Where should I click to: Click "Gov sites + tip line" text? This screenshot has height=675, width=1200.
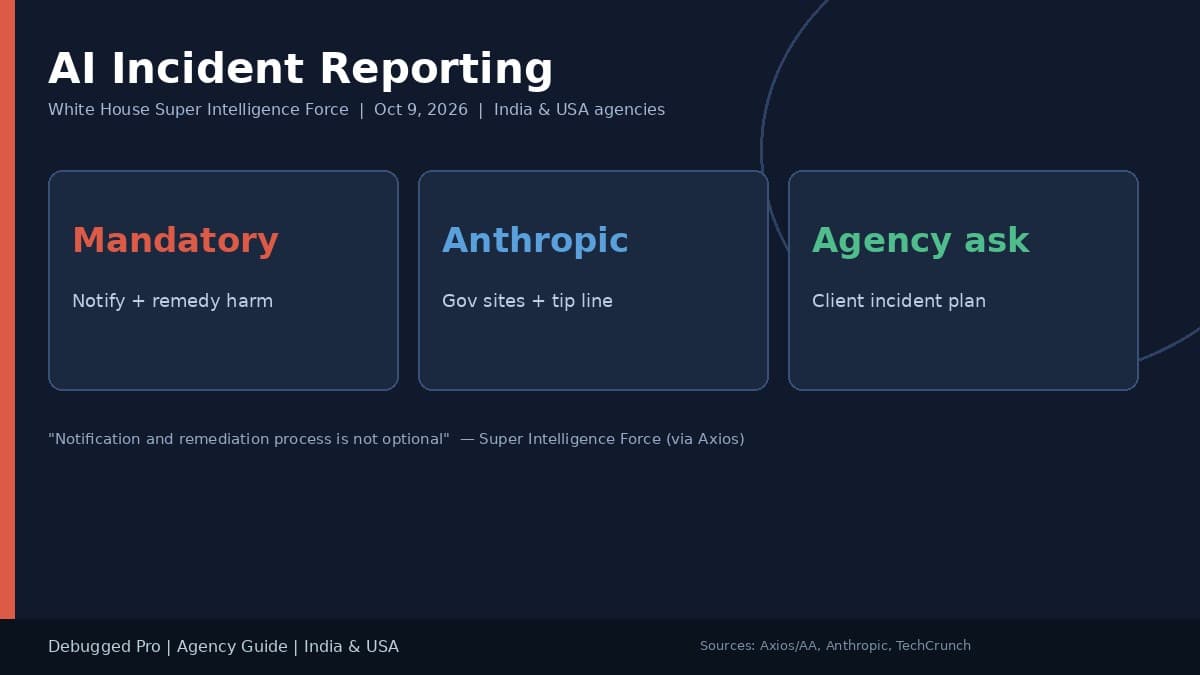coord(527,301)
